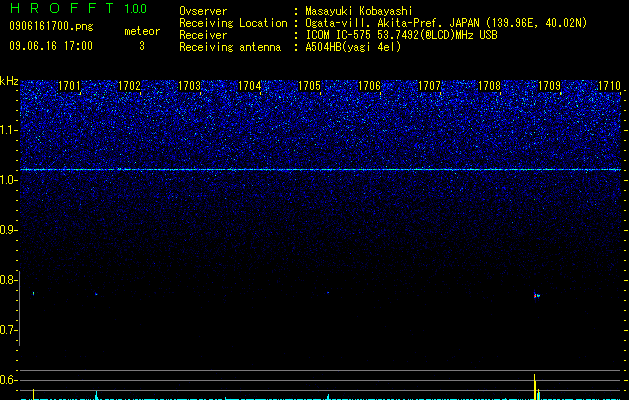
Task: Click the 0.9 kHz axis label
Action: coord(9,230)
